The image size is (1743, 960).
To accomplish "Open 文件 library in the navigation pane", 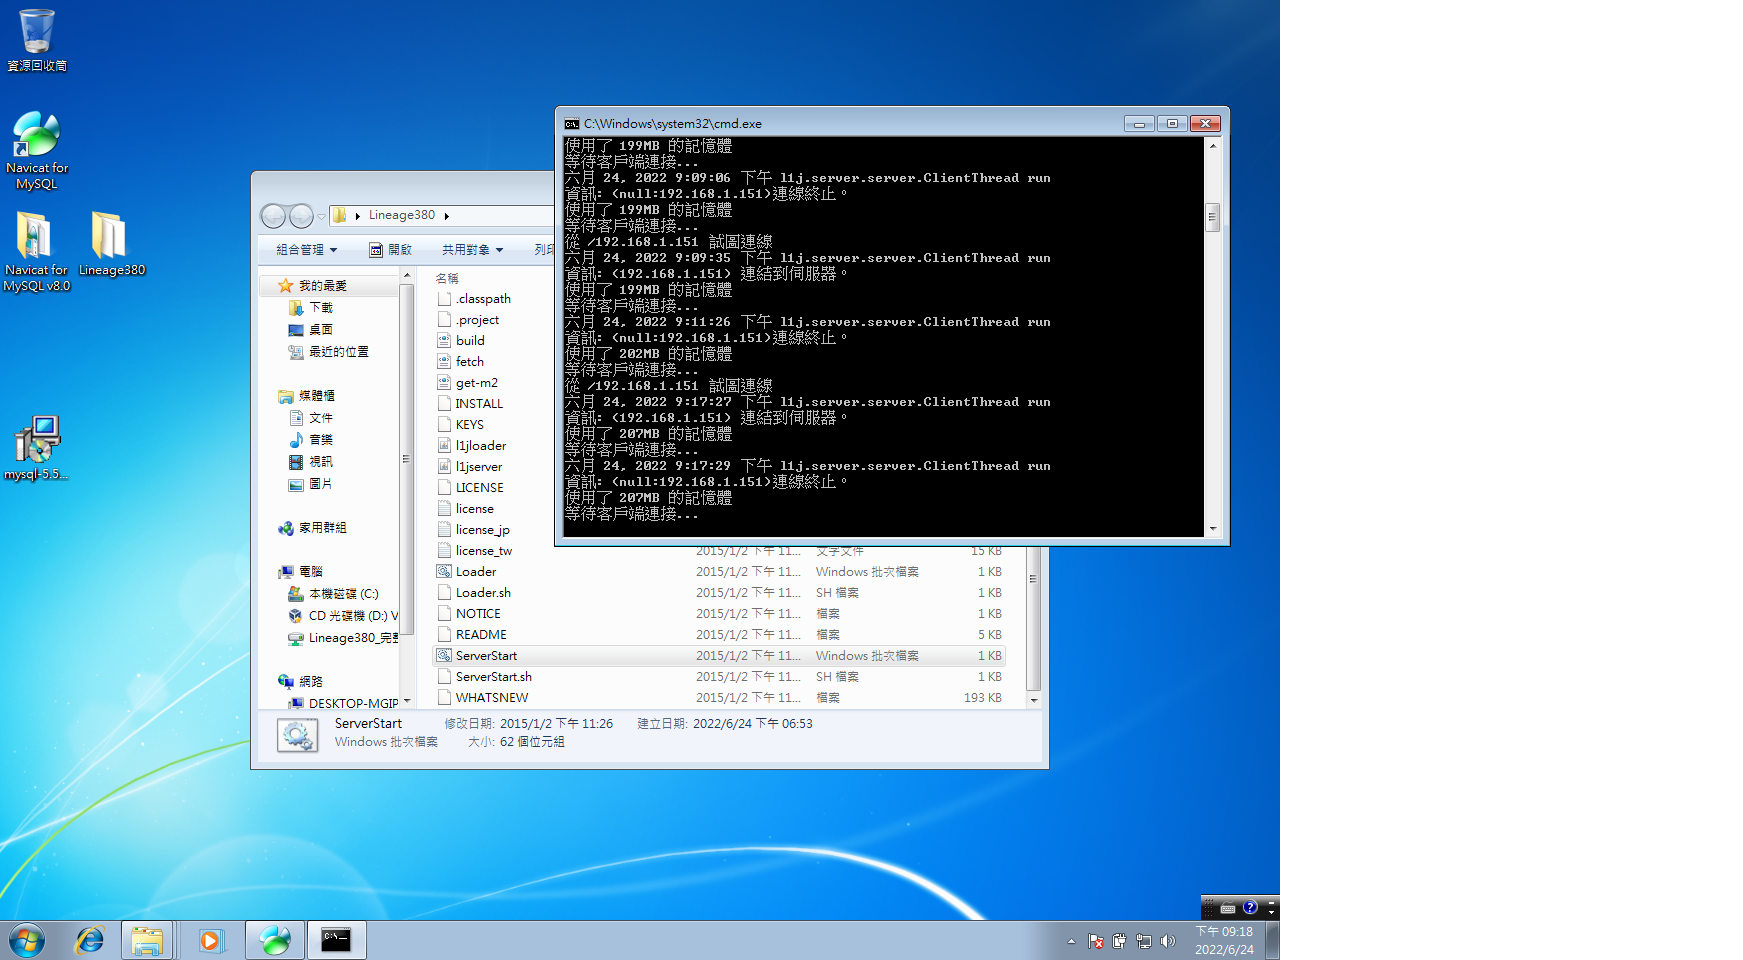I will (x=310, y=418).
